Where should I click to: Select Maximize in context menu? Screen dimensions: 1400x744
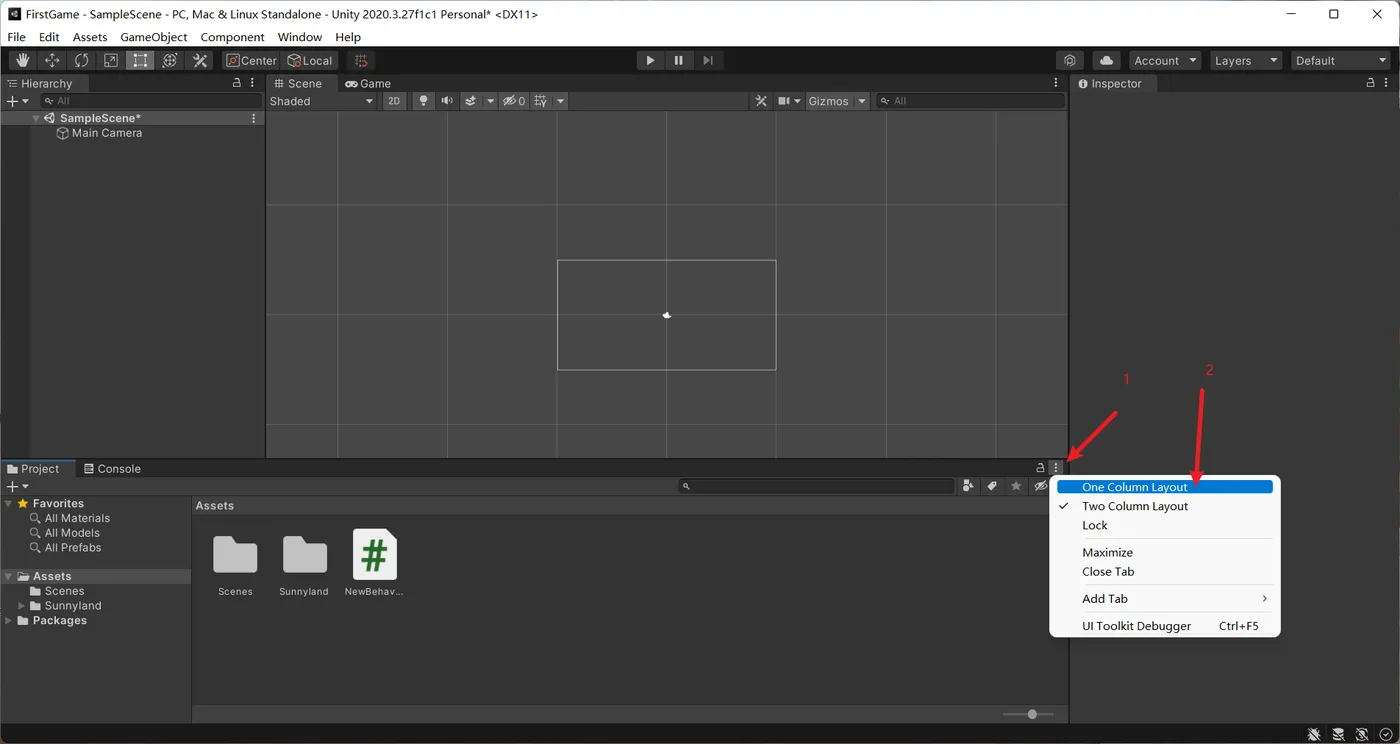coord(1165,552)
